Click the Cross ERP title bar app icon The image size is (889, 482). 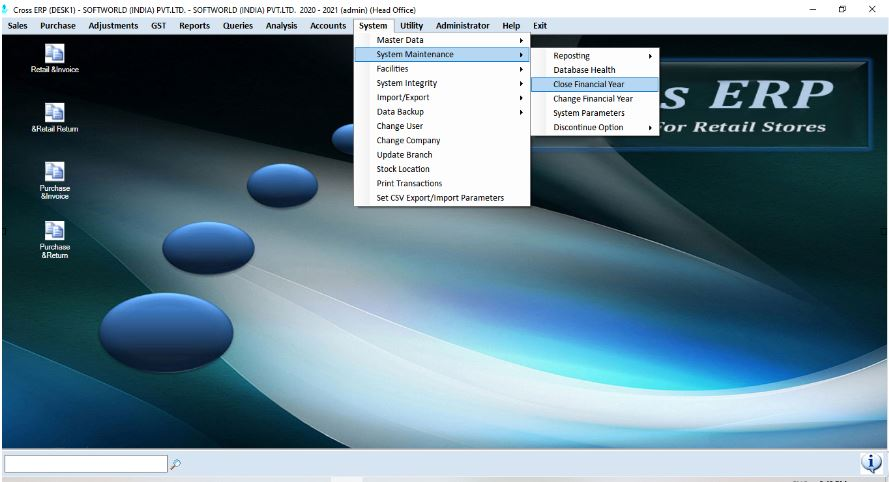pos(6,9)
